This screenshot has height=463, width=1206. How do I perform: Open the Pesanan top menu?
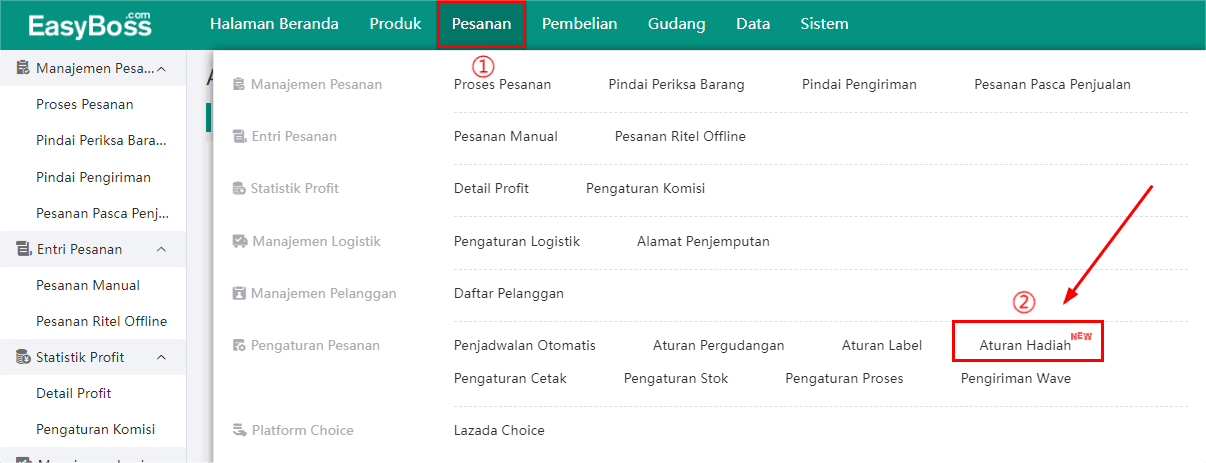tap(481, 24)
